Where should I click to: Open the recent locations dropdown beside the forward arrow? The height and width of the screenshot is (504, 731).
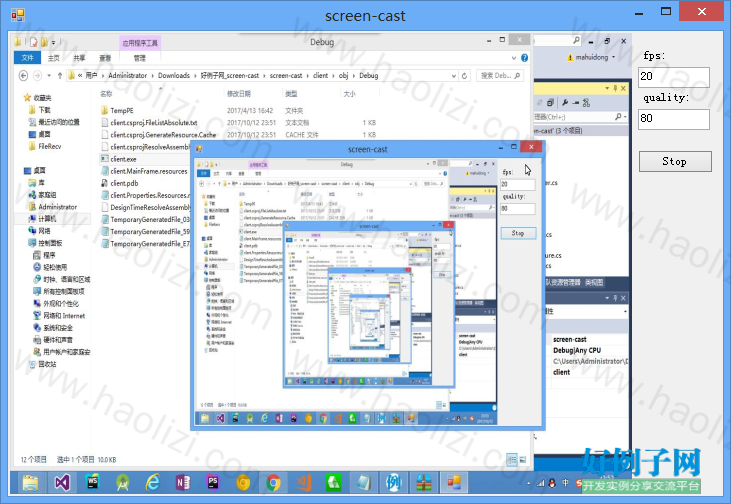49,76
